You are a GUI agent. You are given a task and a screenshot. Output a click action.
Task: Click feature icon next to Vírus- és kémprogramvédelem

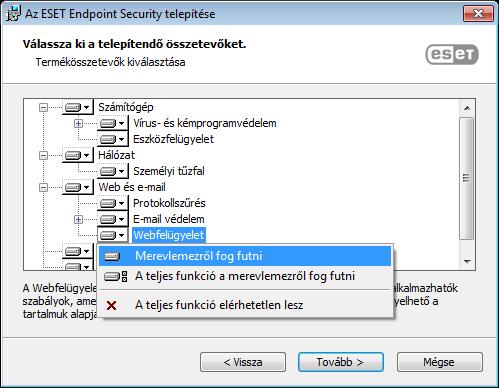tap(113, 123)
